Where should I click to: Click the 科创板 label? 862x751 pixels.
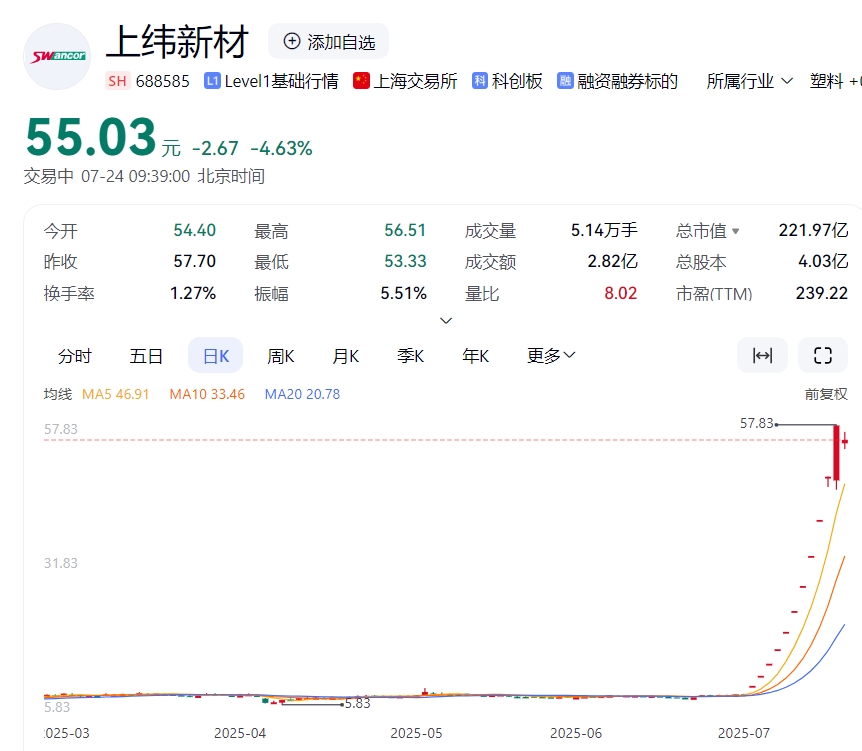pyautogui.click(x=517, y=81)
